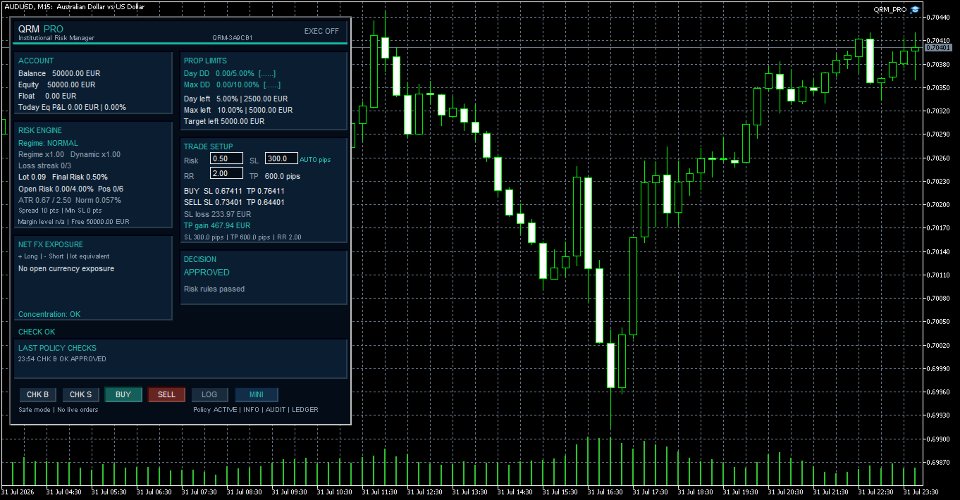
Task: Click the DECISION heading
Action: coord(200,259)
